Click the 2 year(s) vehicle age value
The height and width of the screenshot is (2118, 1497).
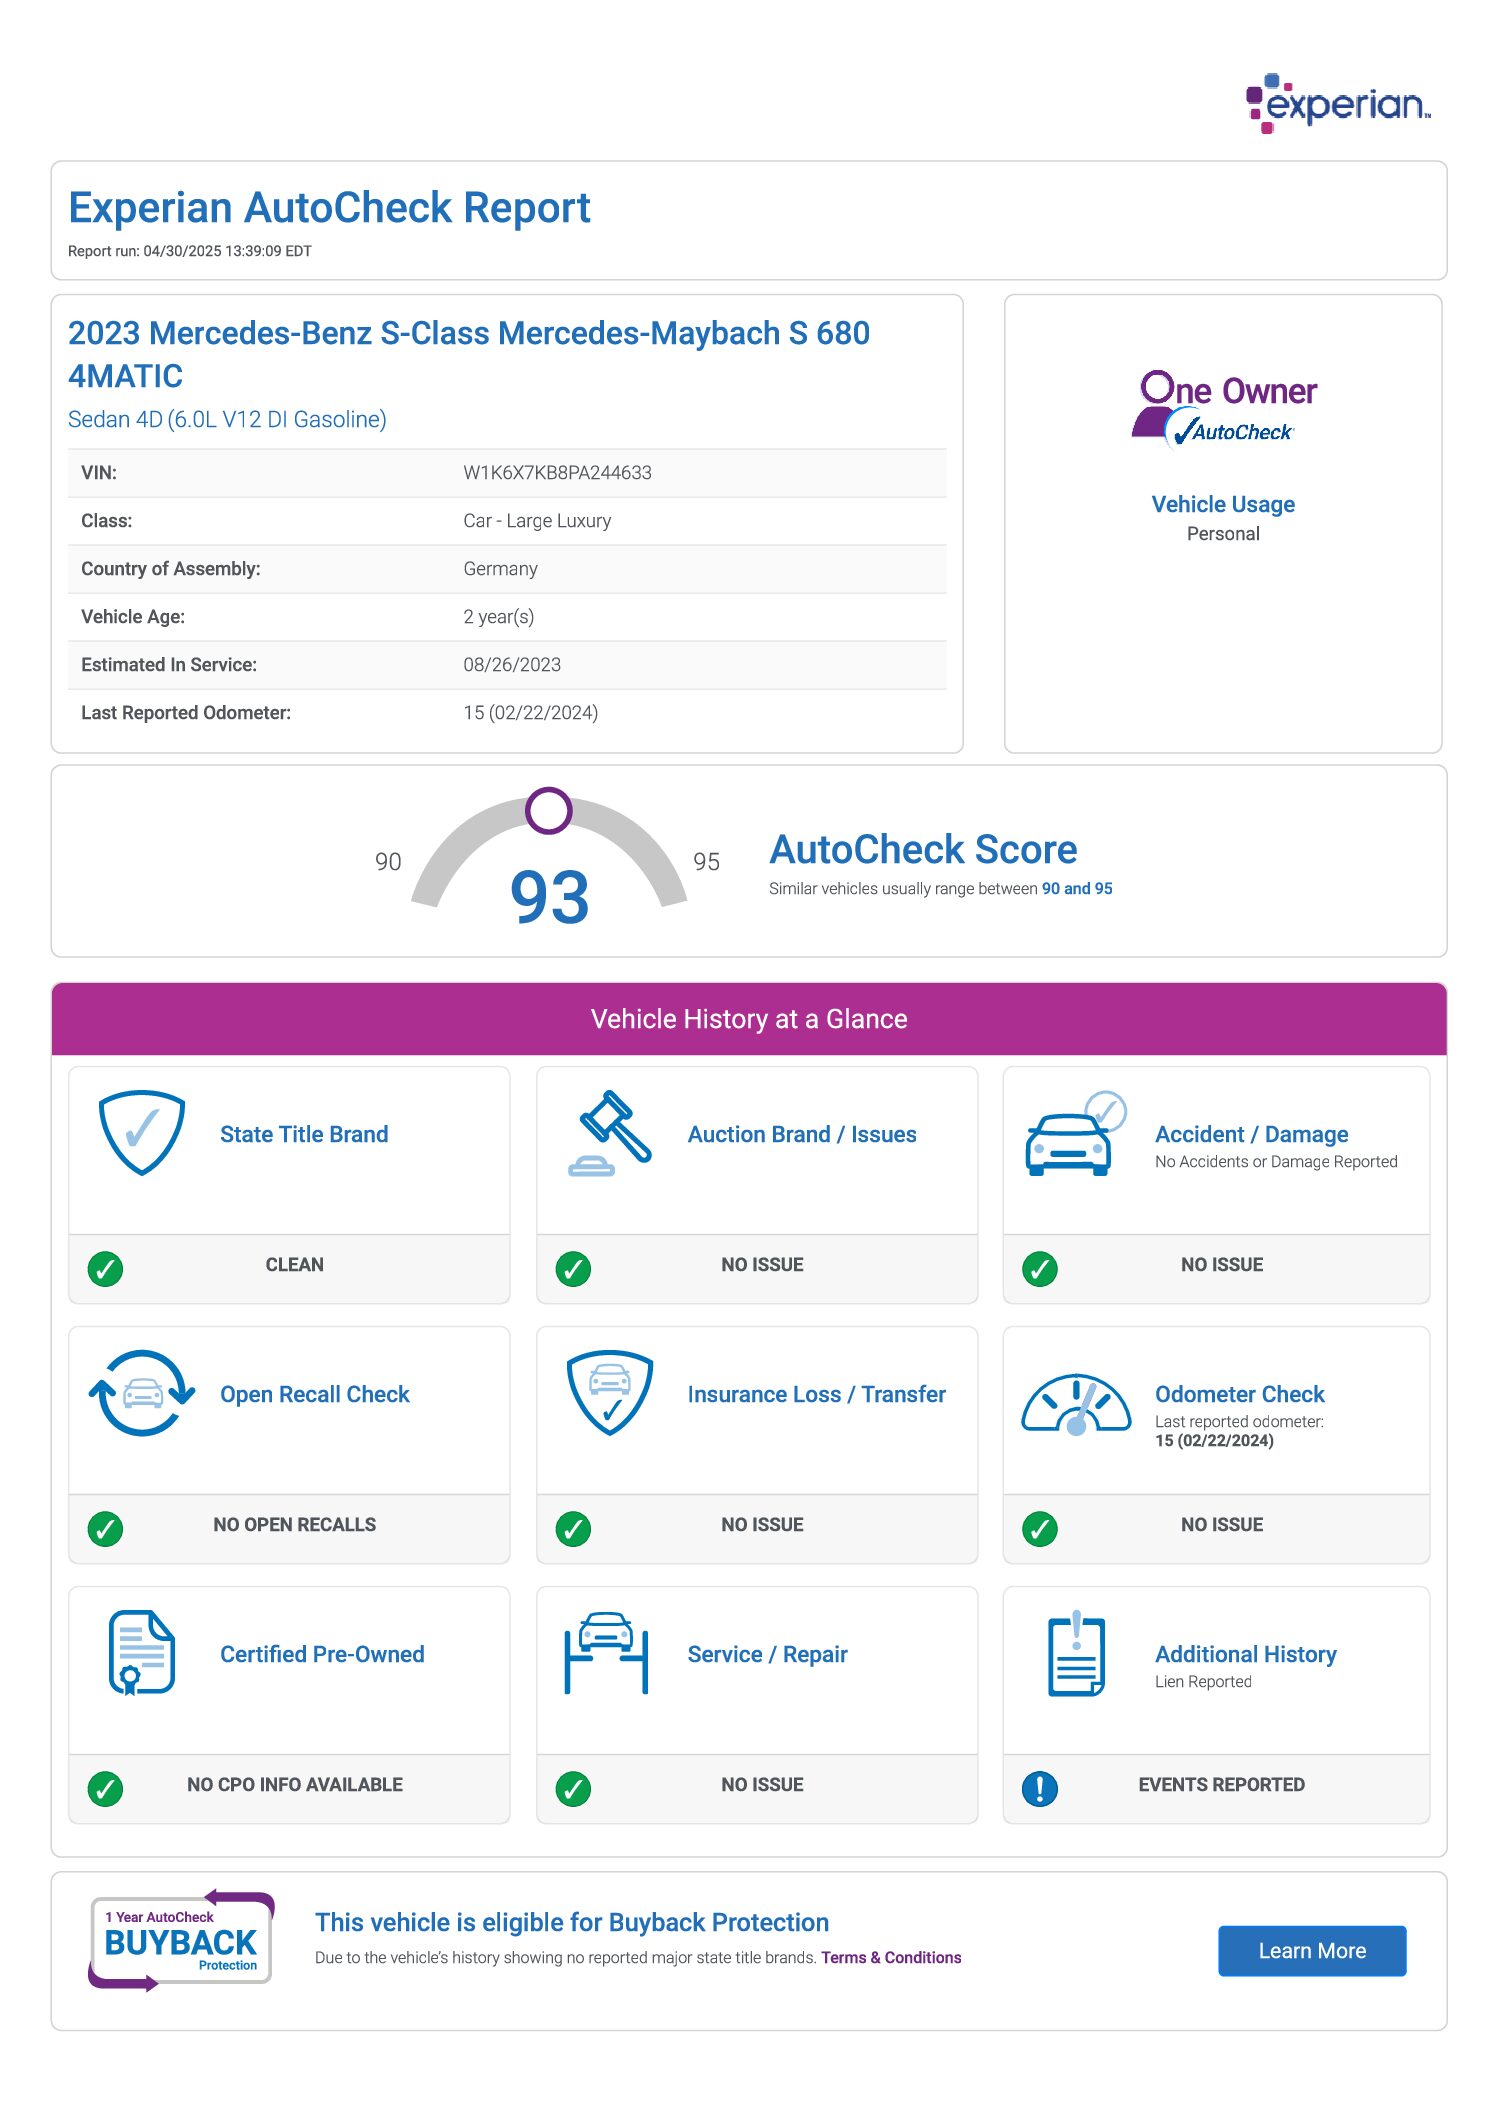tap(498, 617)
